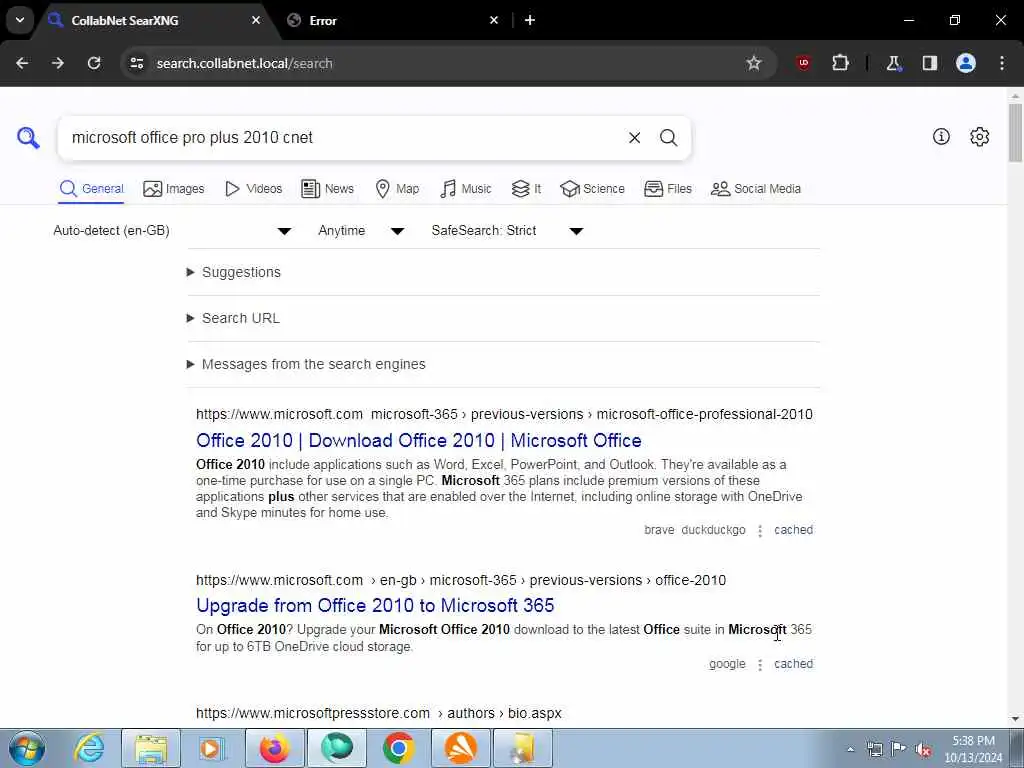Bookmark this page with the star
The image size is (1024, 768).
(754, 63)
